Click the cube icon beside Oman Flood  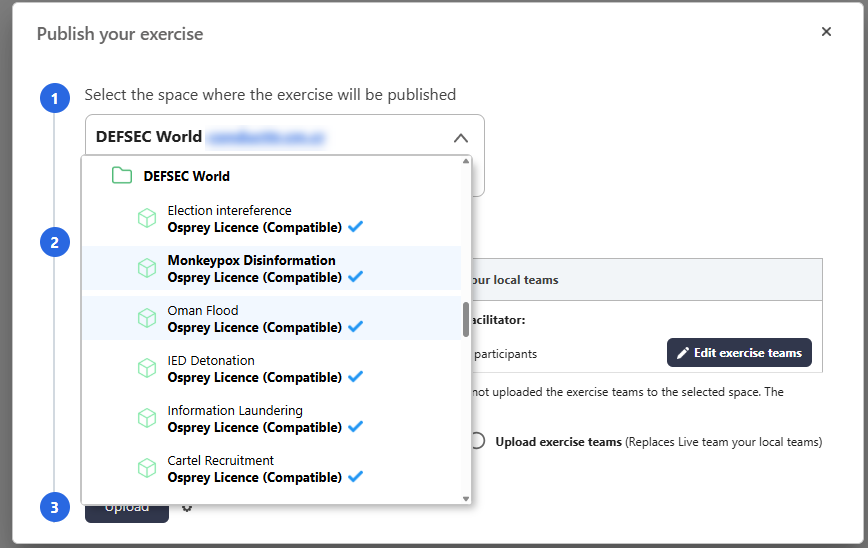(147, 319)
